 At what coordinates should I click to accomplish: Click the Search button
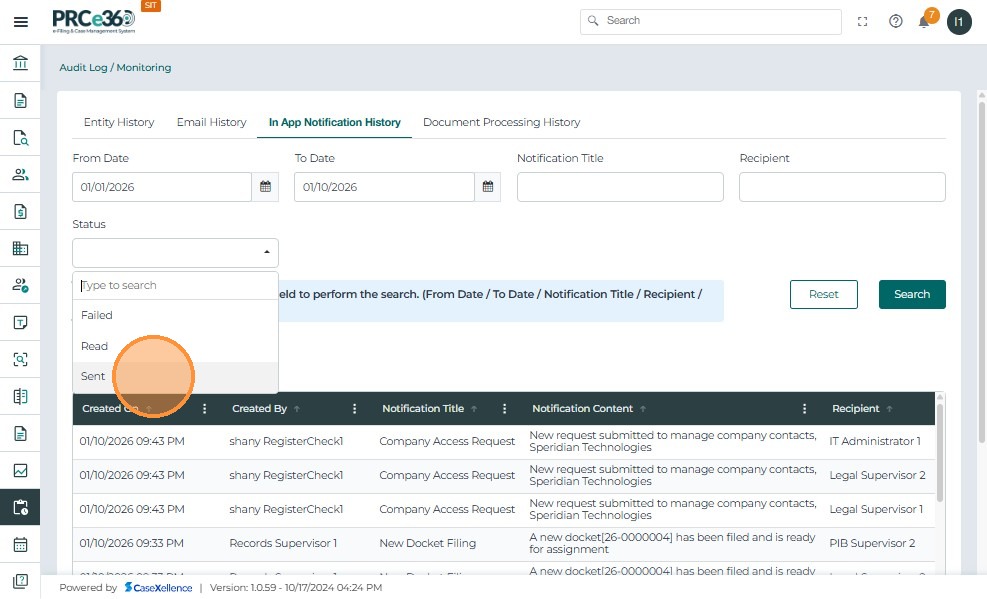pos(911,294)
